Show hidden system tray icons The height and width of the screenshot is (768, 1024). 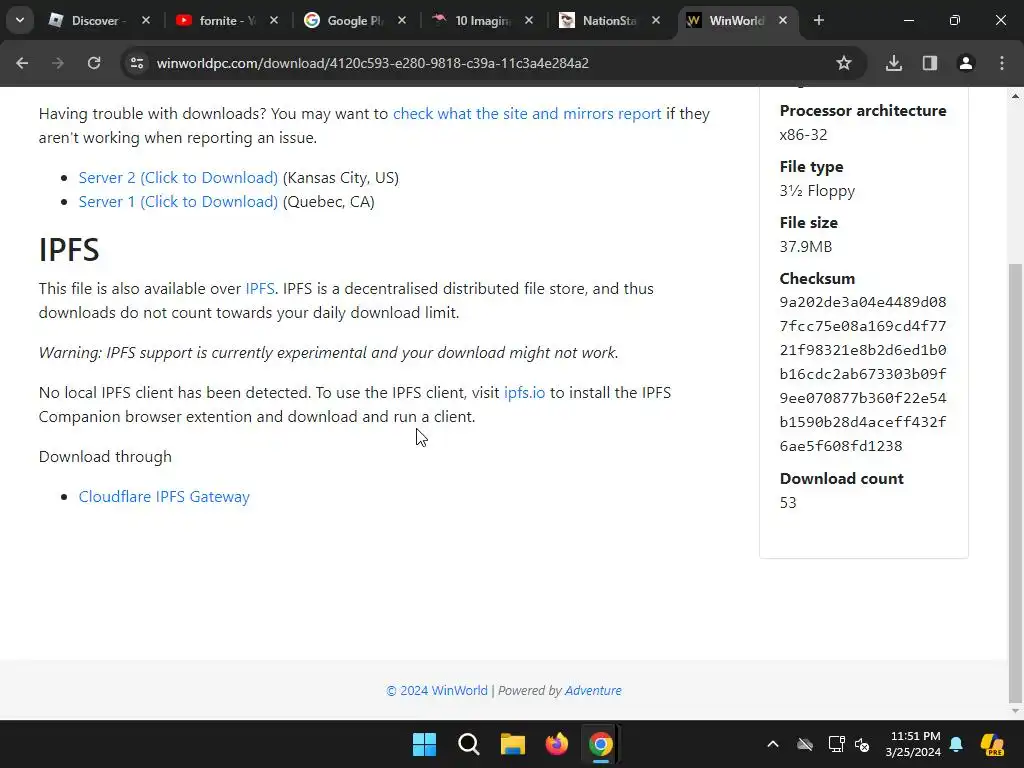pyautogui.click(x=773, y=744)
